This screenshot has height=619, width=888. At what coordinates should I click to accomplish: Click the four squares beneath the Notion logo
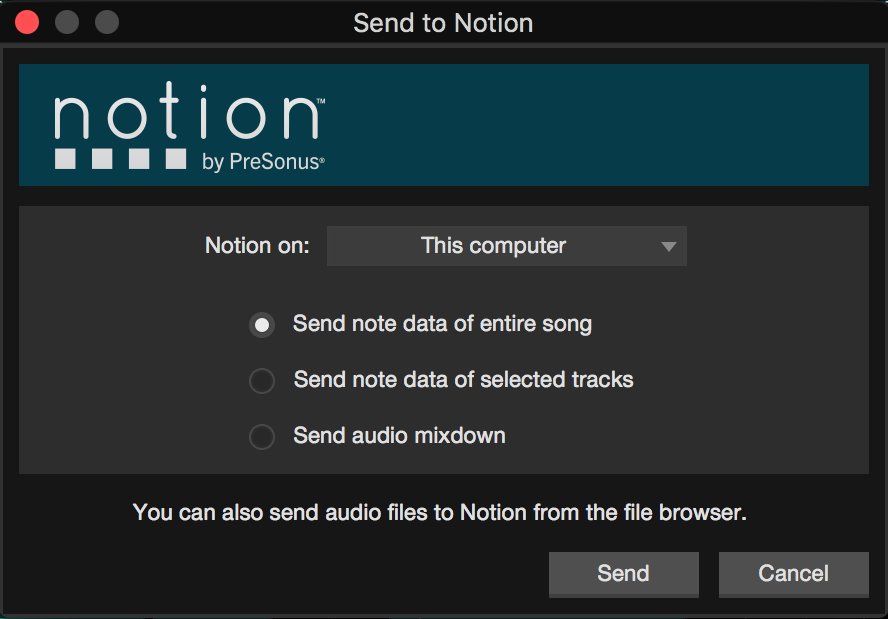pos(120,159)
